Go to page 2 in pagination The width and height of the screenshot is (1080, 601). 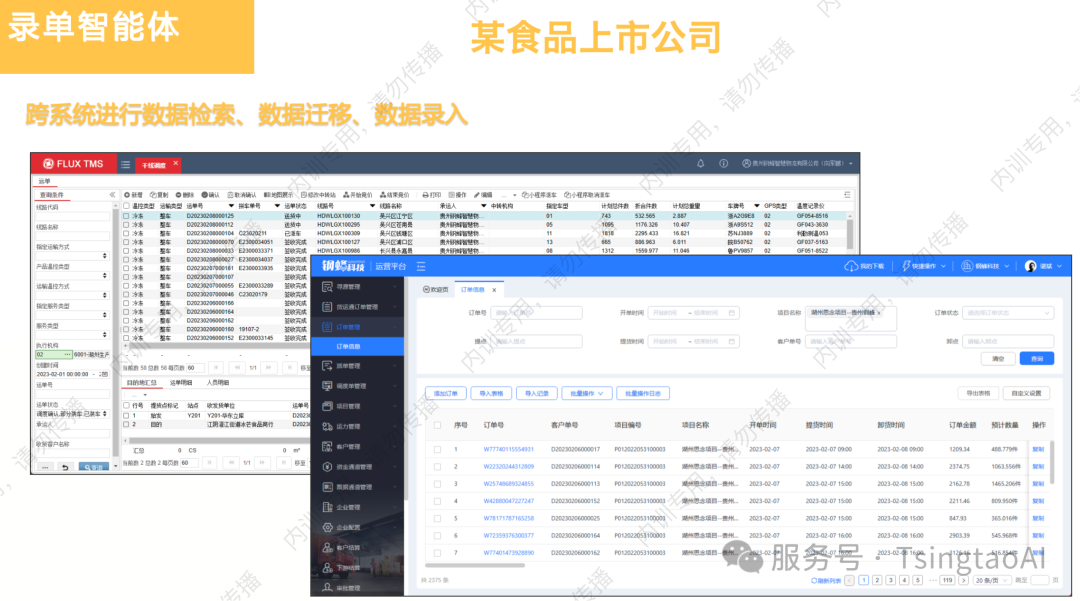(x=877, y=580)
